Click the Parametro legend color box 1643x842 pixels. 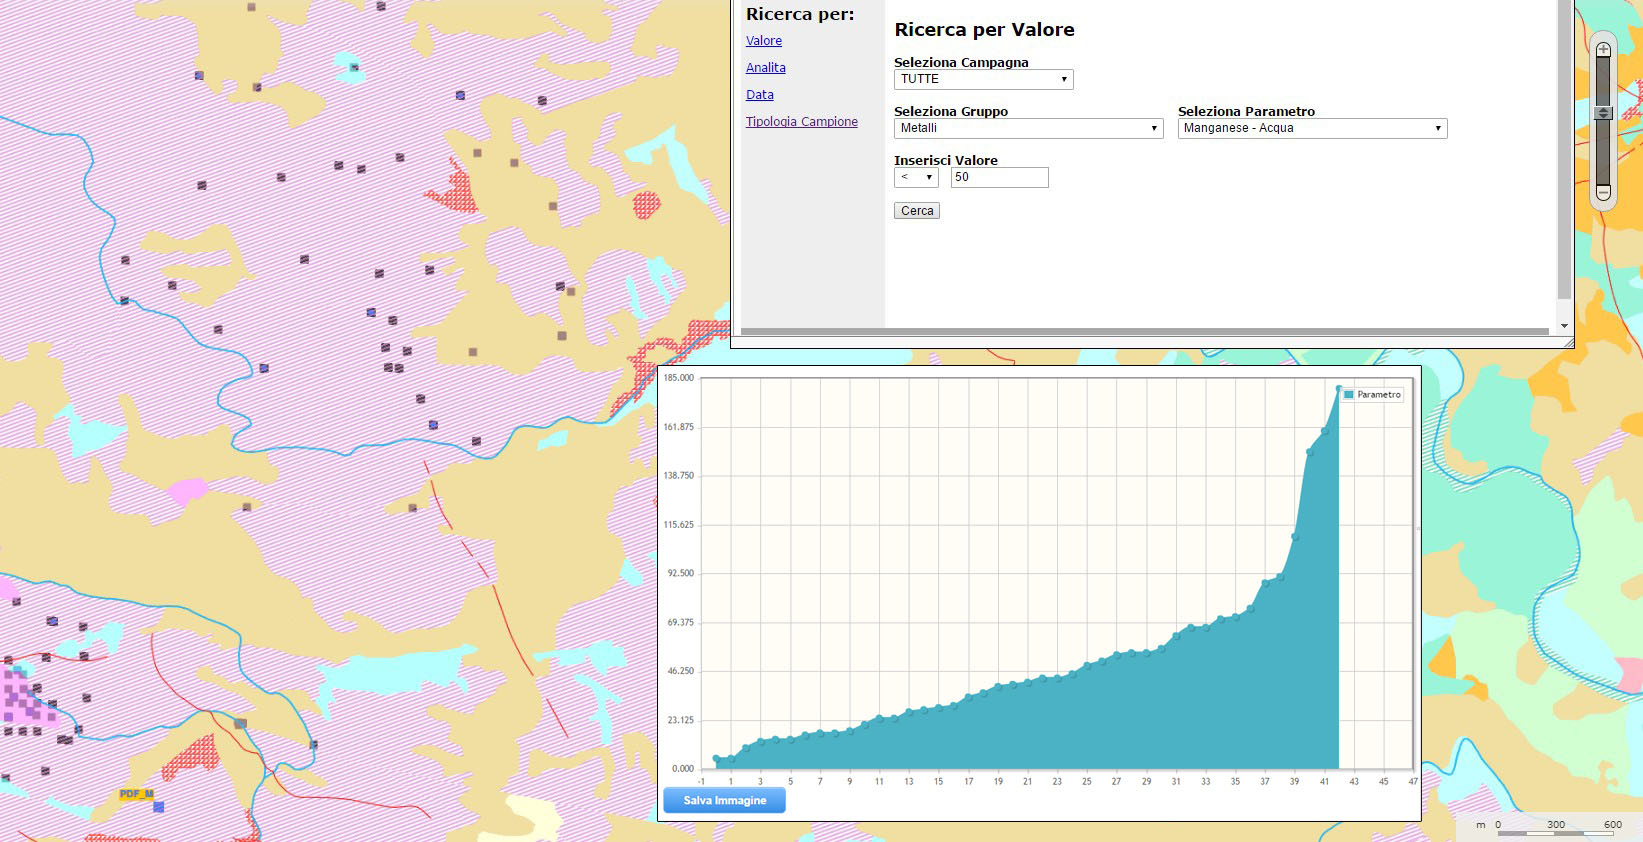1348,395
